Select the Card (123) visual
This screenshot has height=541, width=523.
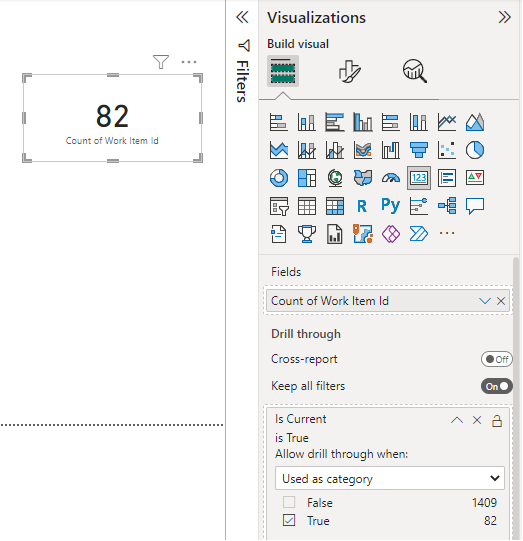click(x=419, y=178)
